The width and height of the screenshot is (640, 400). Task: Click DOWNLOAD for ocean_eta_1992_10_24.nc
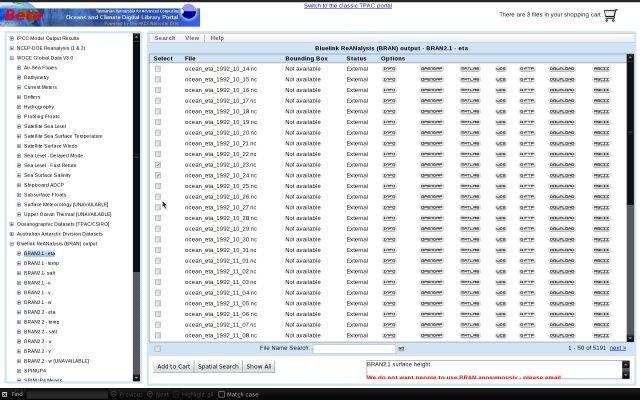pyautogui.click(x=562, y=176)
